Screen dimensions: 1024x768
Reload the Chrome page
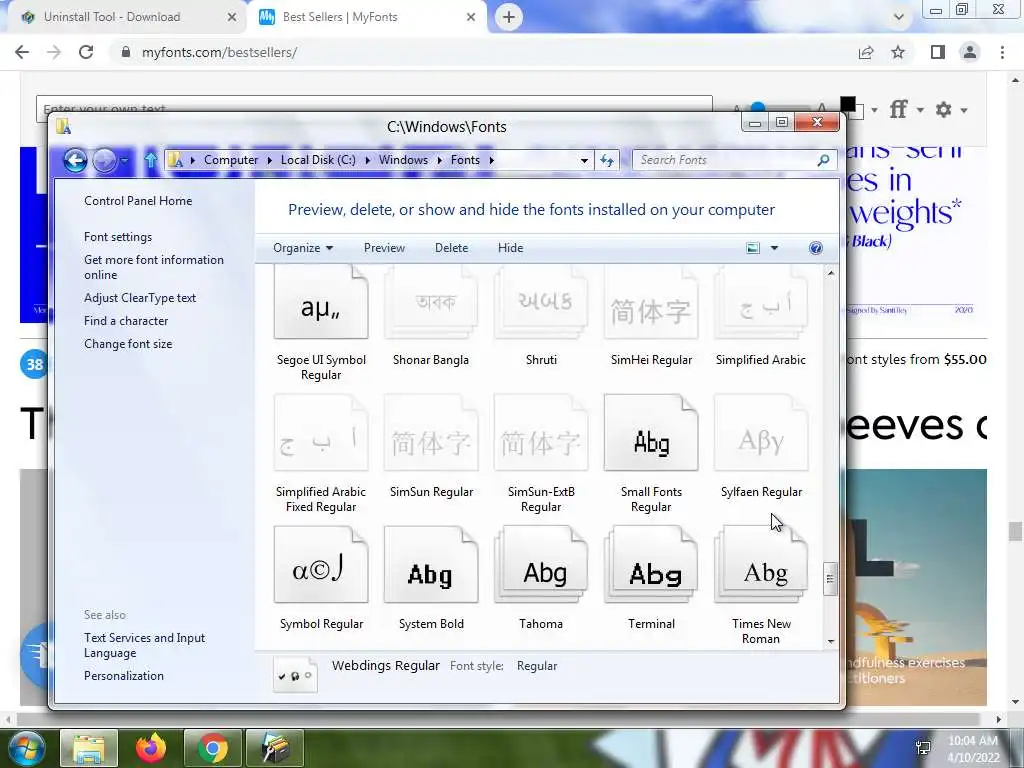tap(86, 52)
